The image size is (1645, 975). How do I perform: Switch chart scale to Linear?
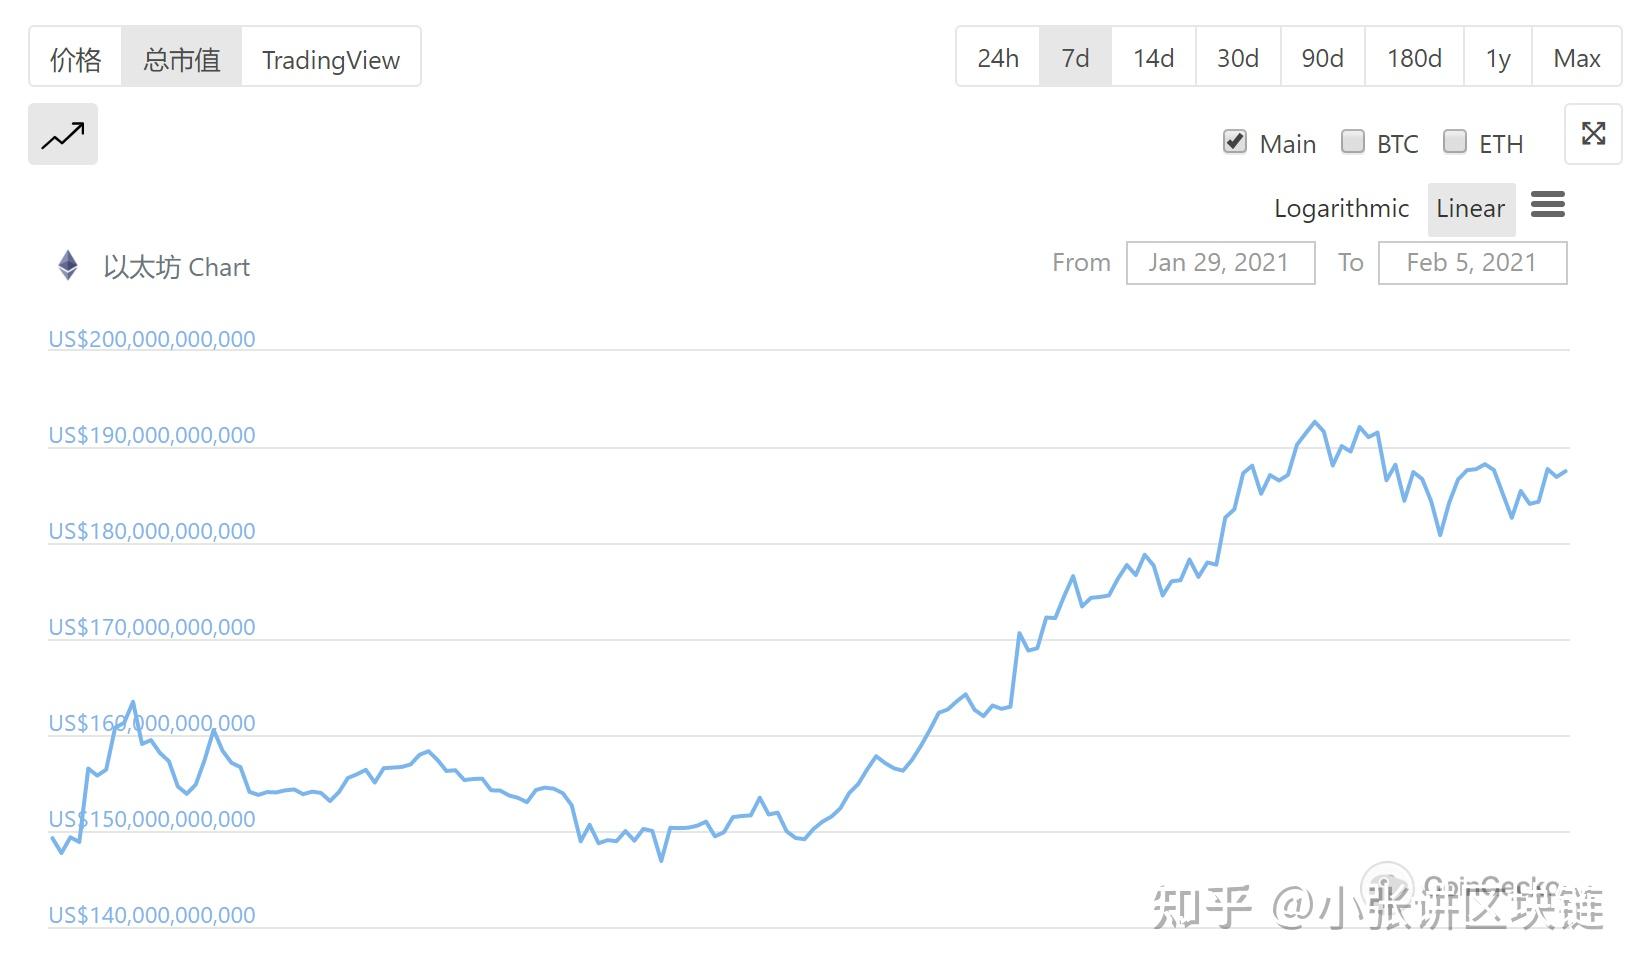tap(1471, 208)
